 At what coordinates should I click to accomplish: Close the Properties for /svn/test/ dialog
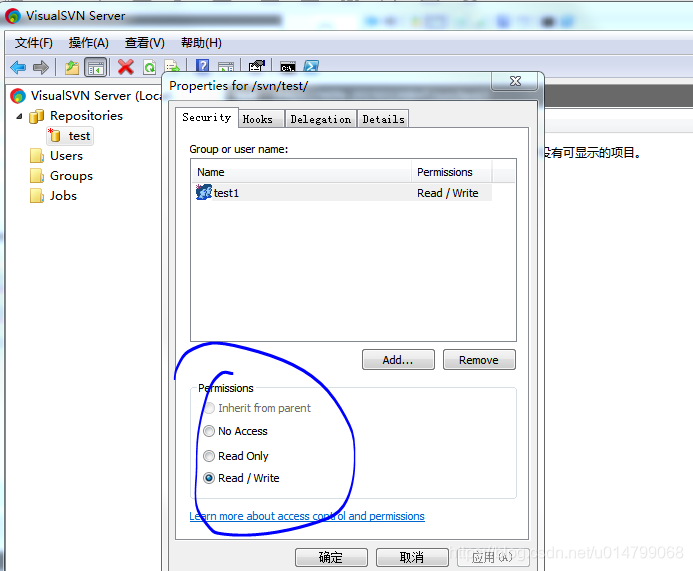point(515,81)
